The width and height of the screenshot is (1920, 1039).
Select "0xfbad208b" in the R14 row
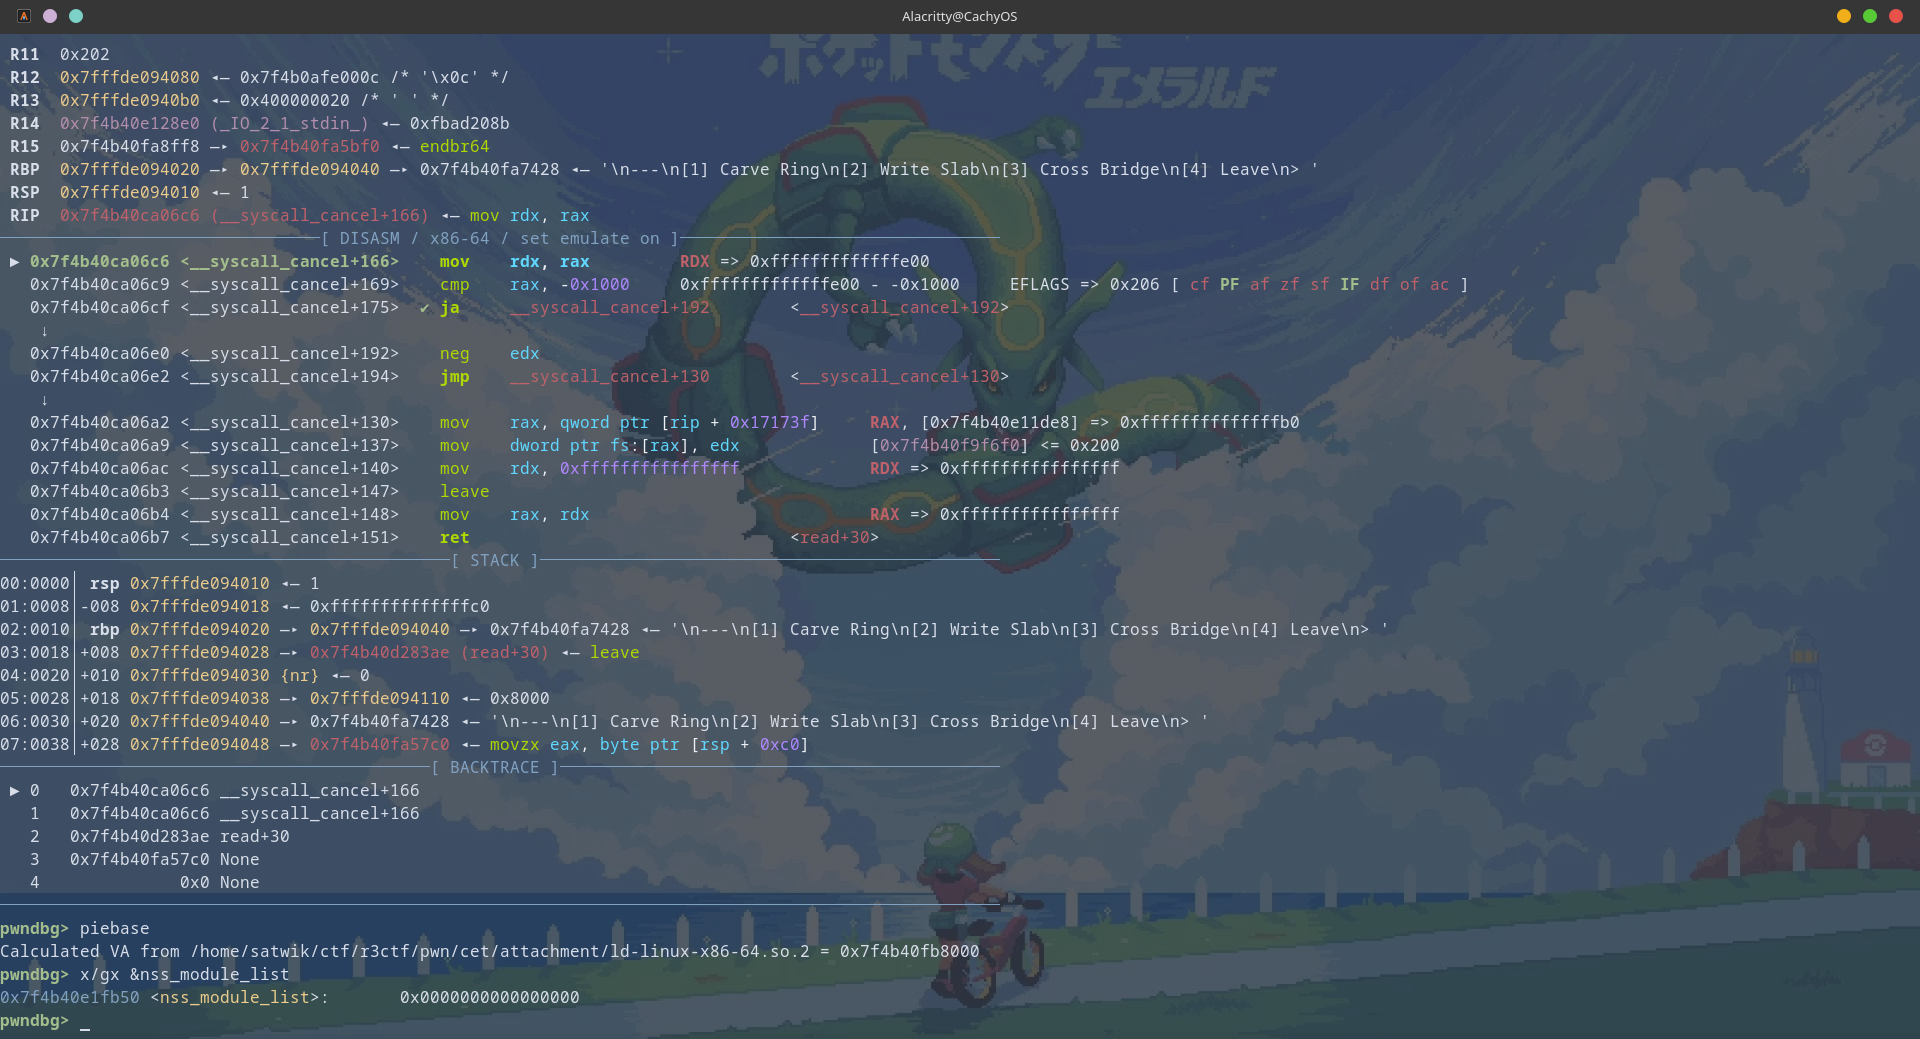(x=460, y=123)
